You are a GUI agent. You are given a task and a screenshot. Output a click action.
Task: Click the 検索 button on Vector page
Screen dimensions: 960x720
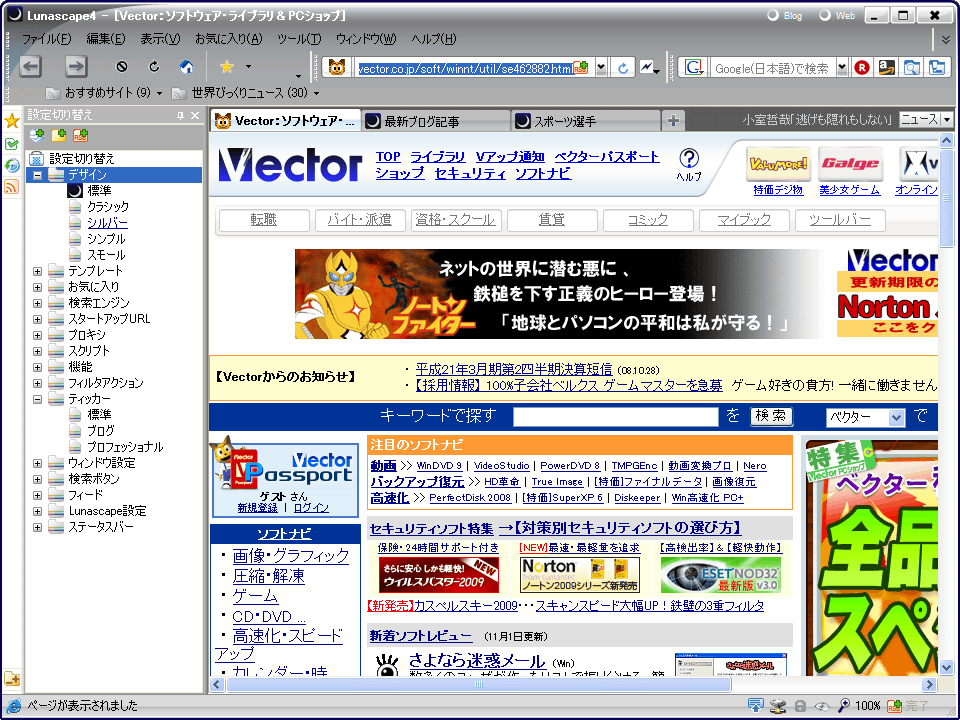tap(771, 416)
